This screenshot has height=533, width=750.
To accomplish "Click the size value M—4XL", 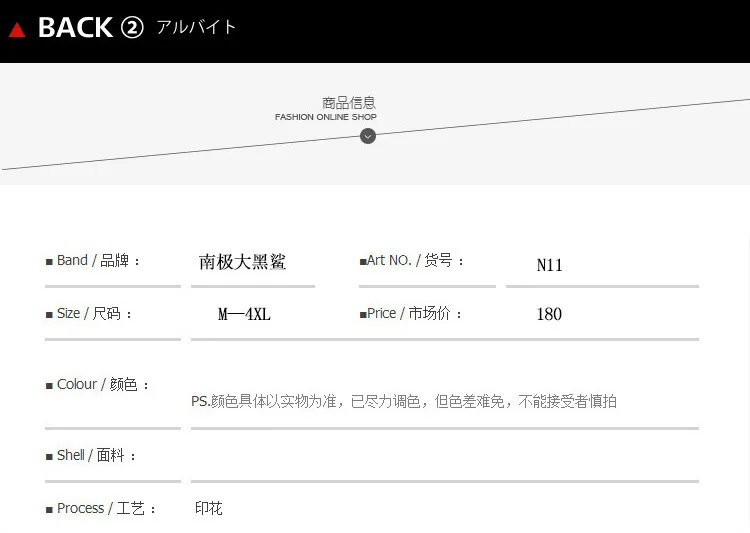I will click(x=244, y=314).
